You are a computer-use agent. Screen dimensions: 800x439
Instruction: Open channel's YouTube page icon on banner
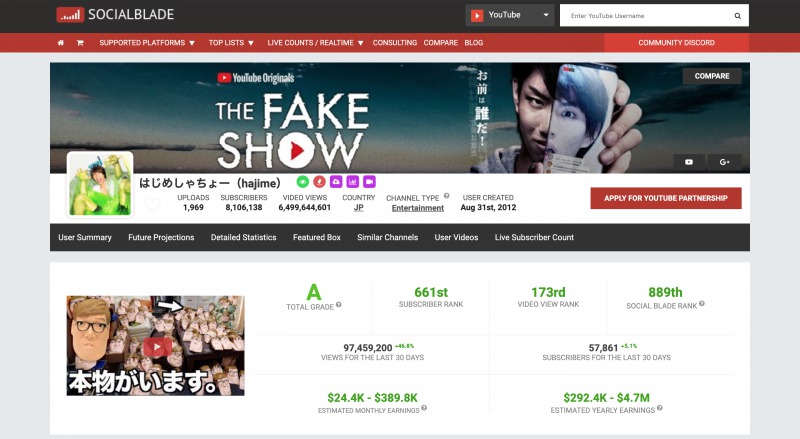coord(689,162)
